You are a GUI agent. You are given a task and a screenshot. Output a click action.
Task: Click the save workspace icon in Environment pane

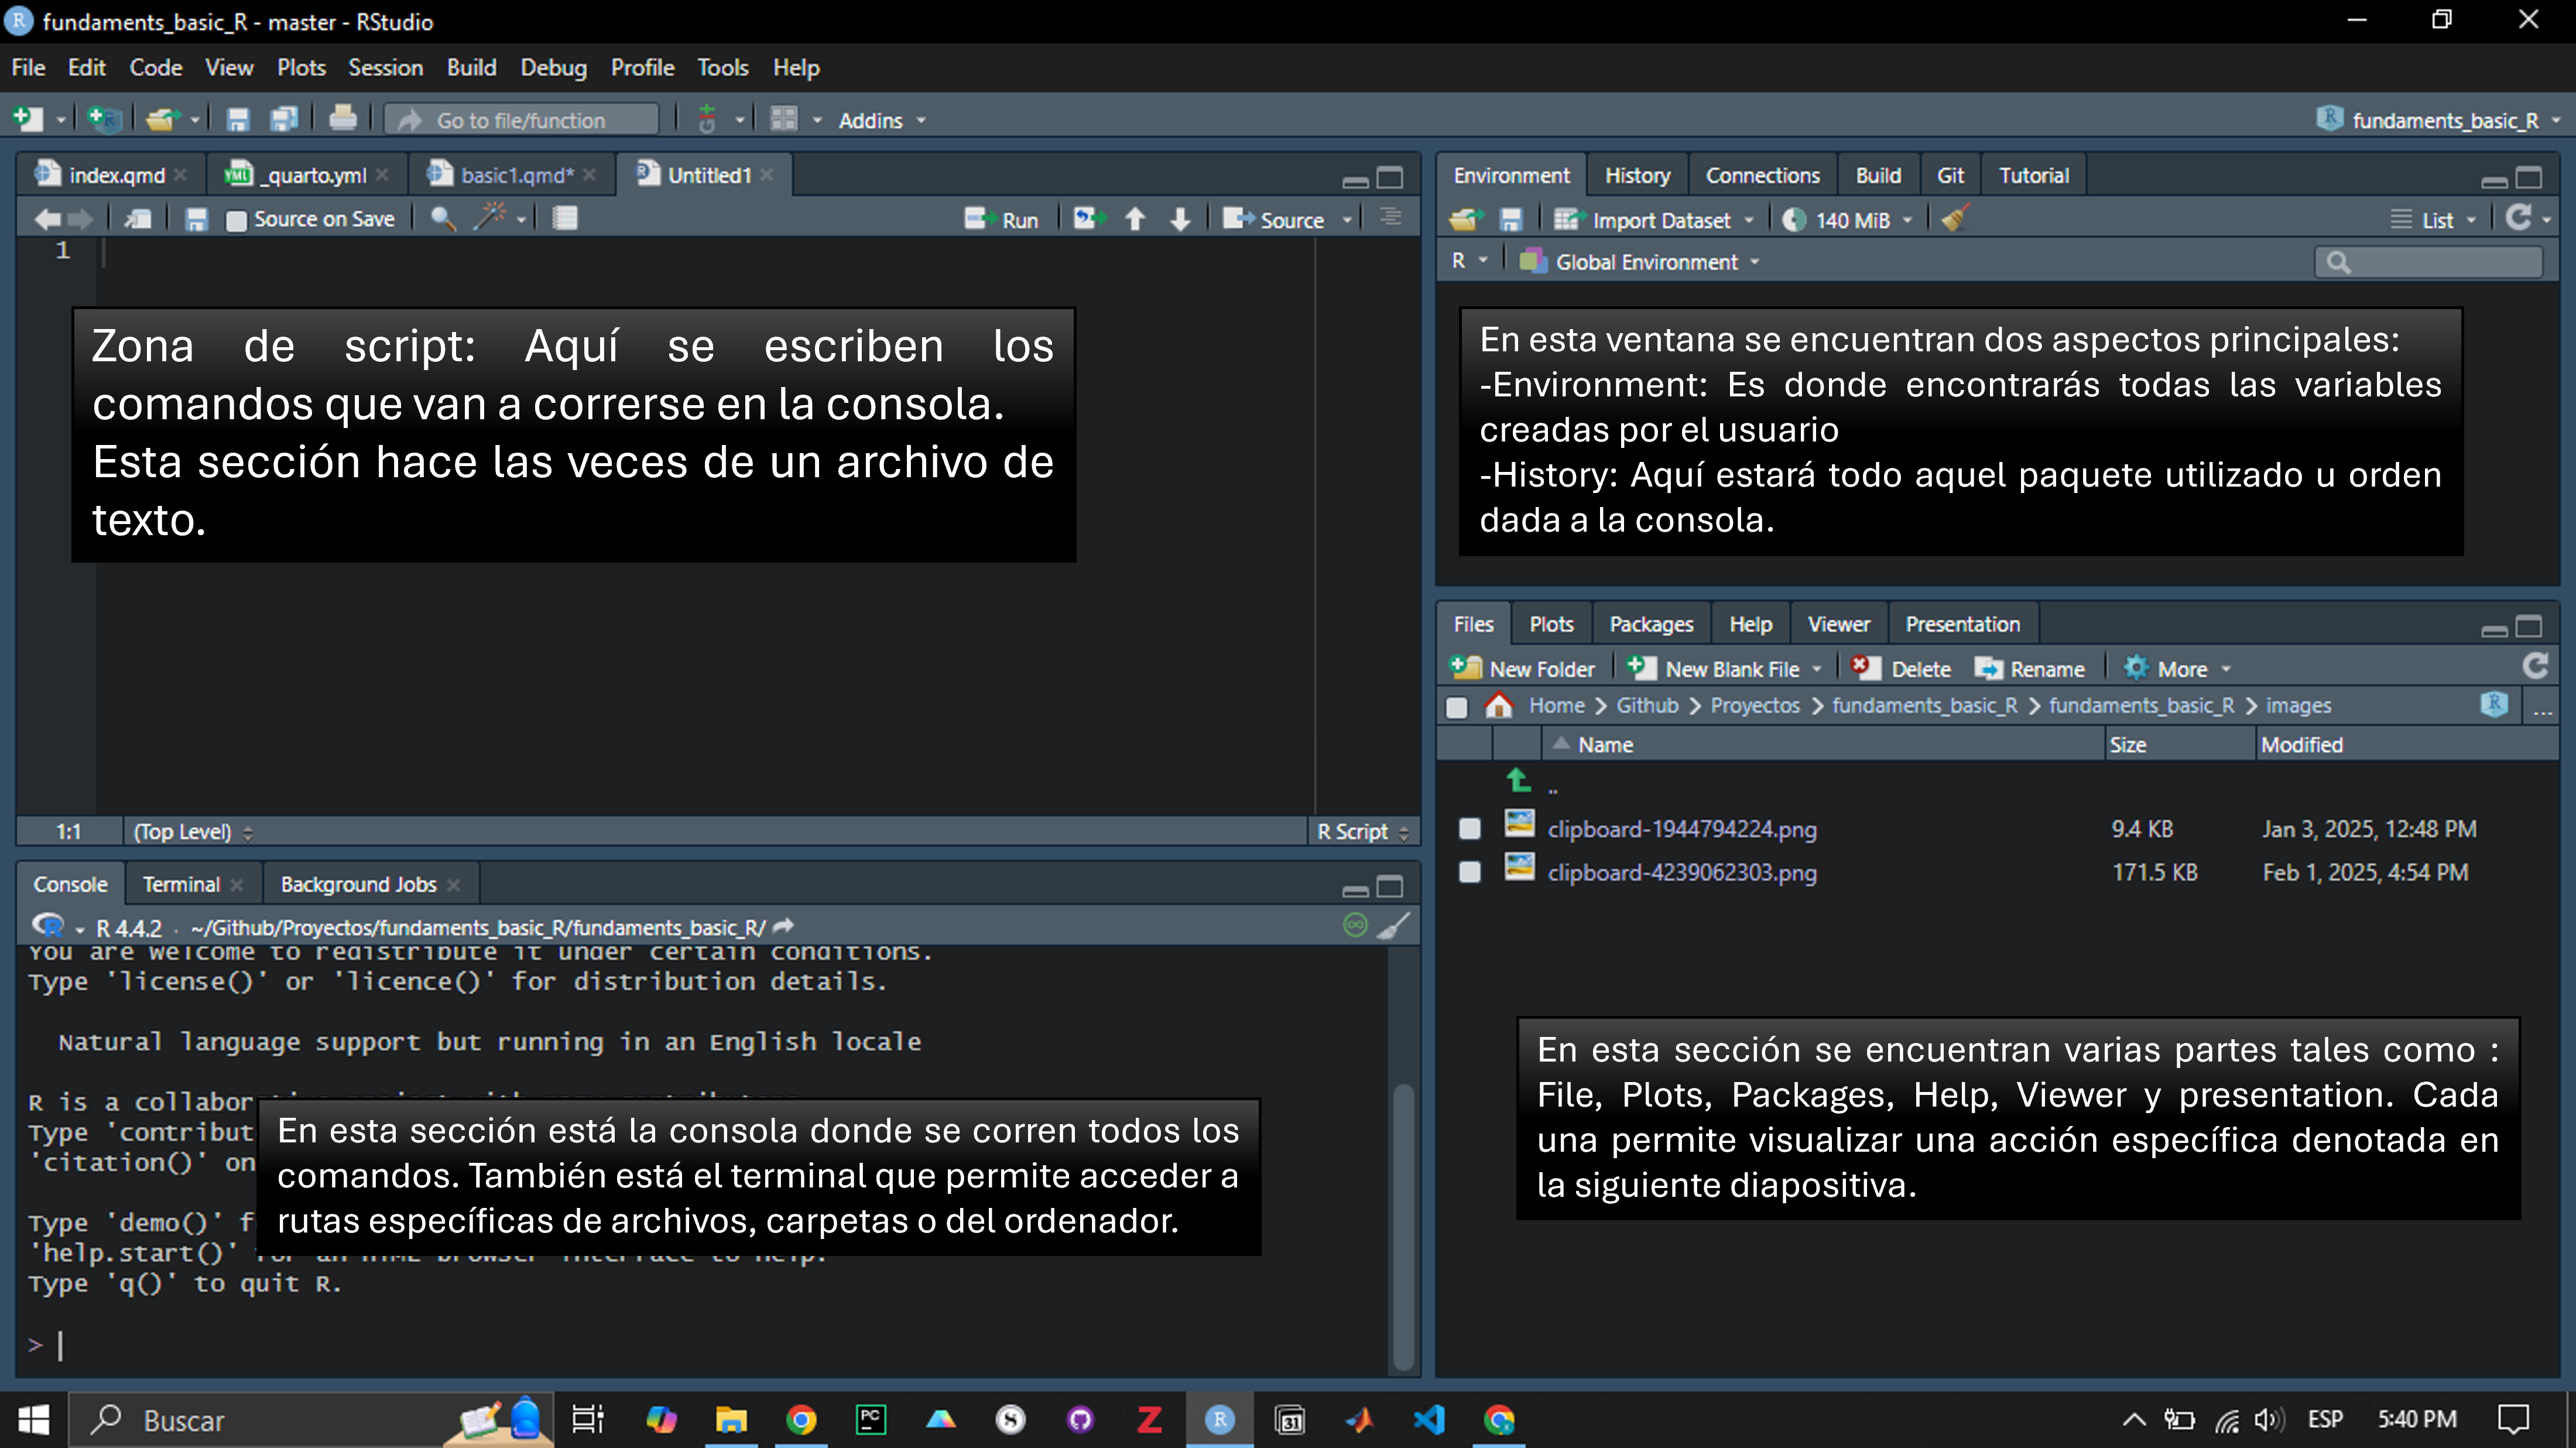pyautogui.click(x=1511, y=219)
